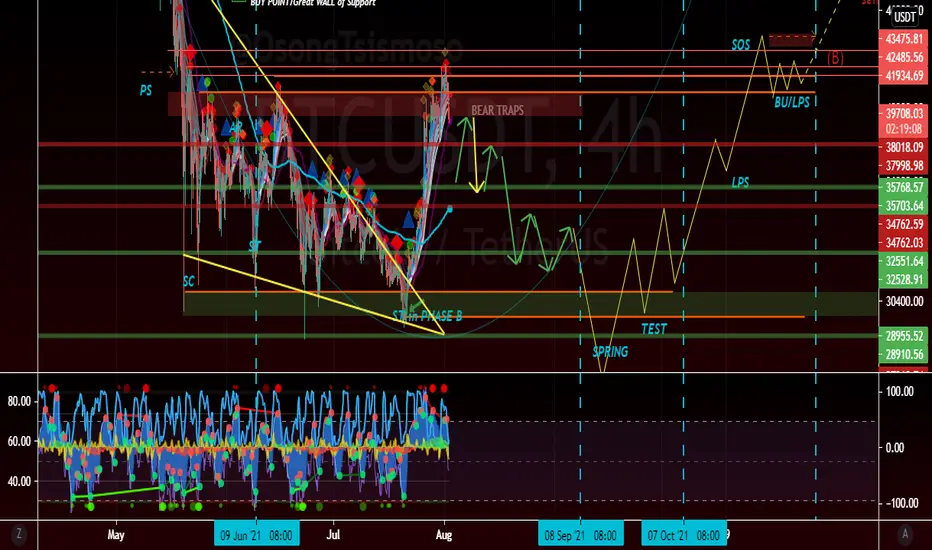
Task: Select the 42485.56 price label
Action: tap(905, 57)
